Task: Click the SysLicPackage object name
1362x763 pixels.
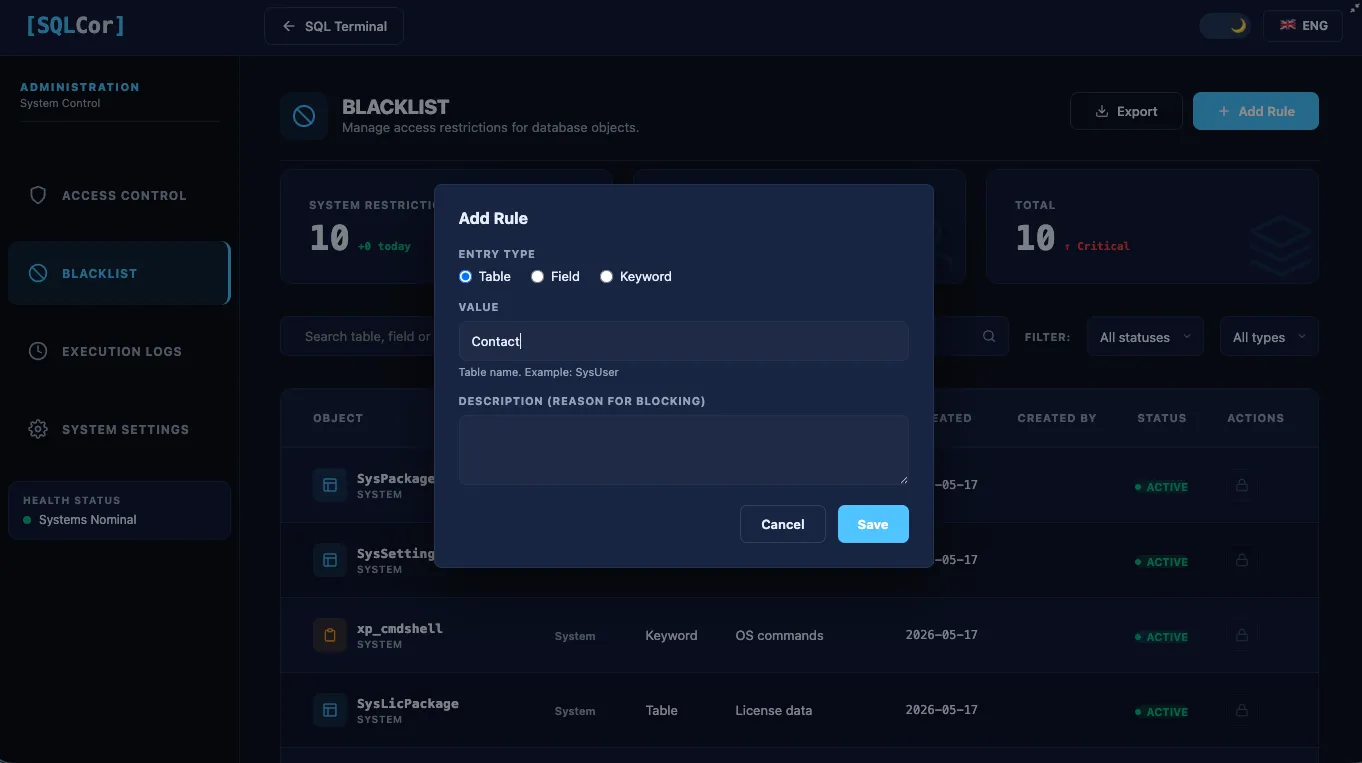Action: [x=408, y=703]
